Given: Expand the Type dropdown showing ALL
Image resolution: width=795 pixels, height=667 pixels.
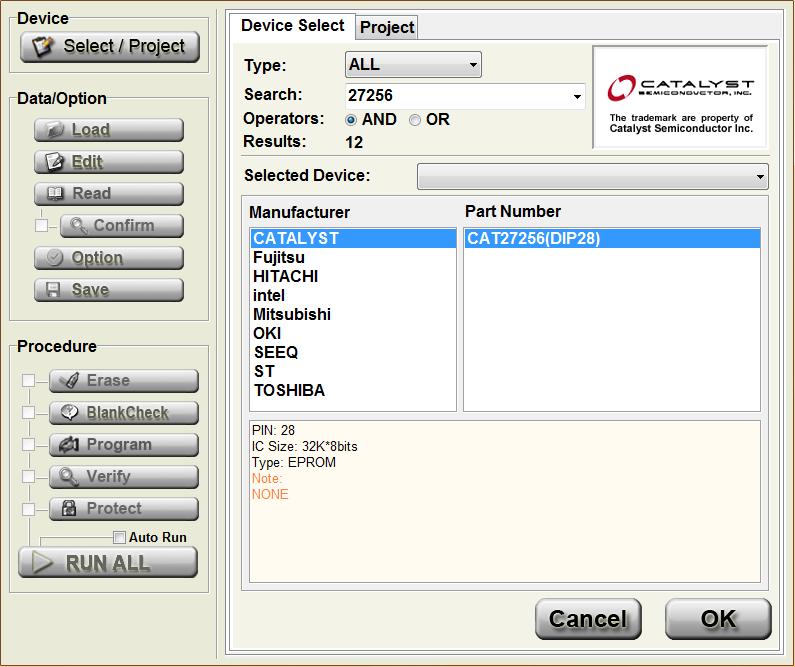Looking at the screenshot, I should 413,65.
